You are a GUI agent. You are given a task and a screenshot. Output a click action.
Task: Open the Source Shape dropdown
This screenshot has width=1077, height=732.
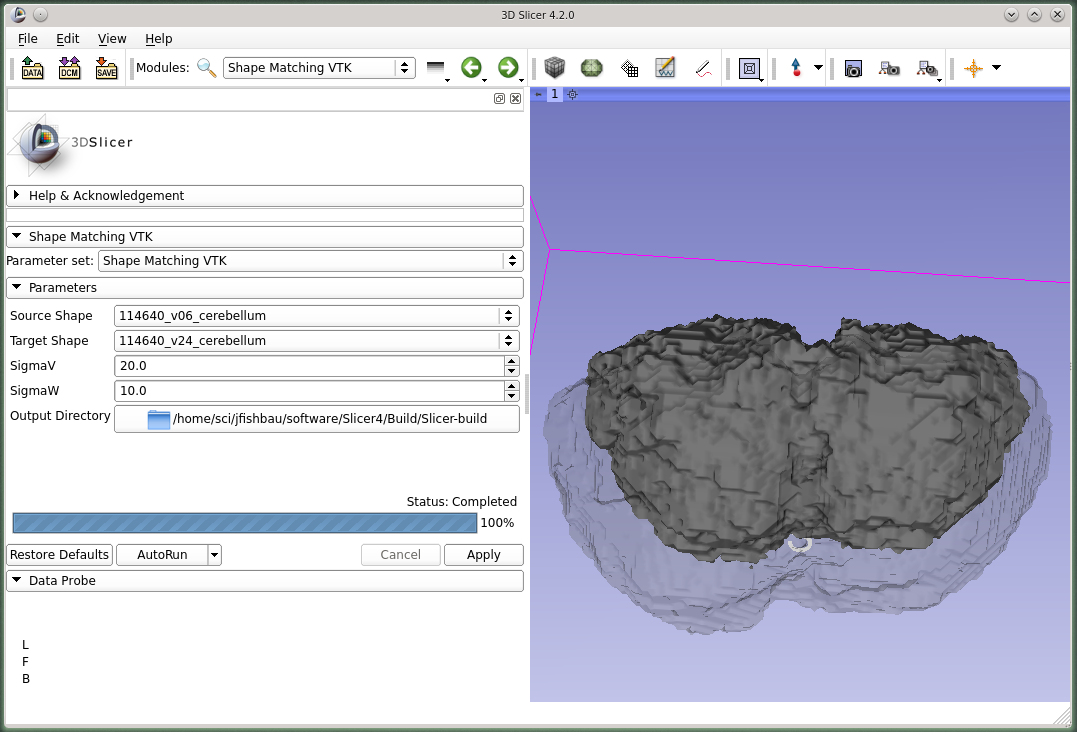click(x=316, y=316)
